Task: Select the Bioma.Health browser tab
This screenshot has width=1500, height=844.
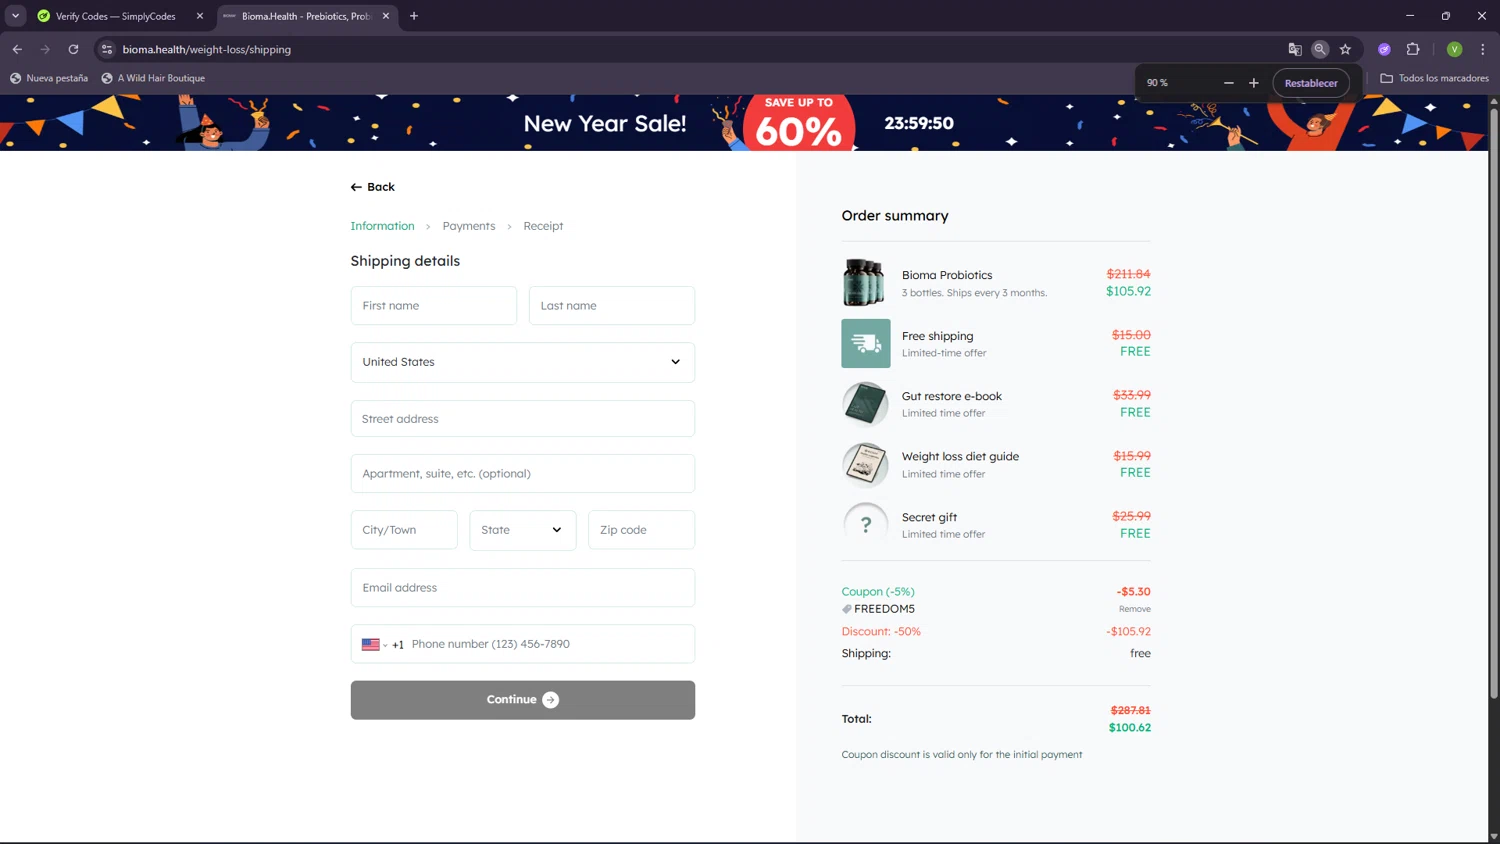Action: 306,16
